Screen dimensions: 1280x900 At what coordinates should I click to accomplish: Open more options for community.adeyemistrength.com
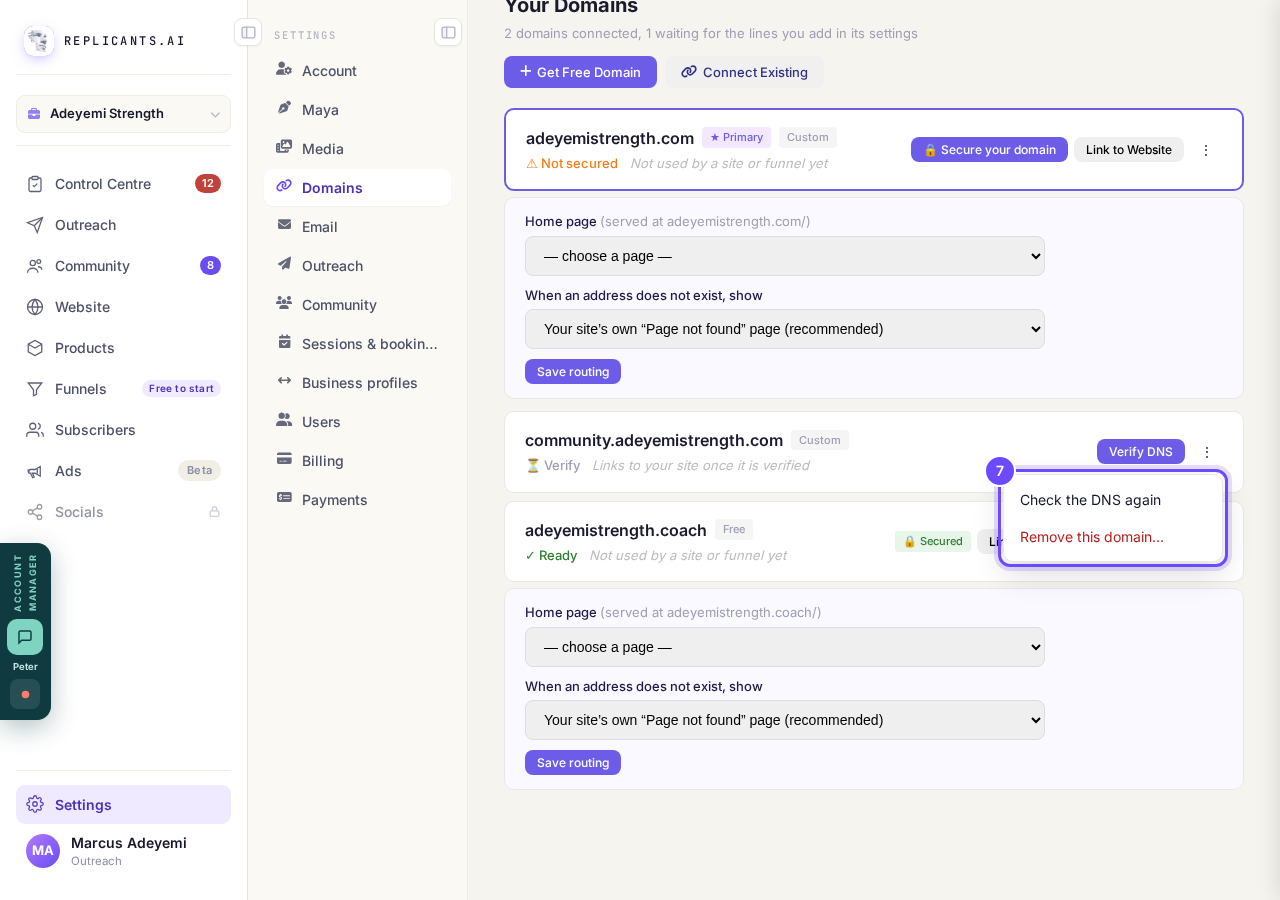point(1207,452)
